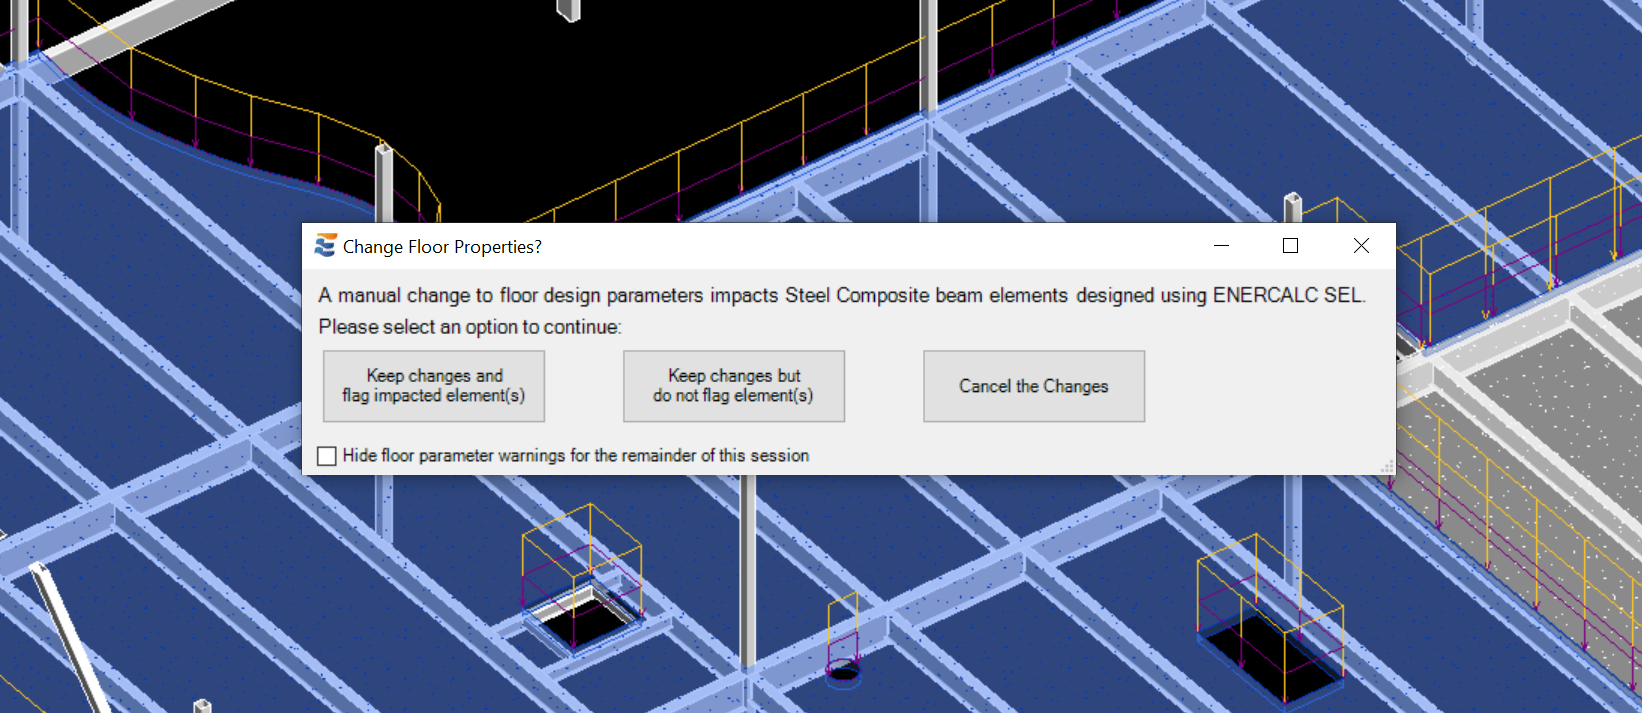This screenshot has width=1642, height=713.
Task: Select the small circular floor opening
Action: tap(843, 671)
